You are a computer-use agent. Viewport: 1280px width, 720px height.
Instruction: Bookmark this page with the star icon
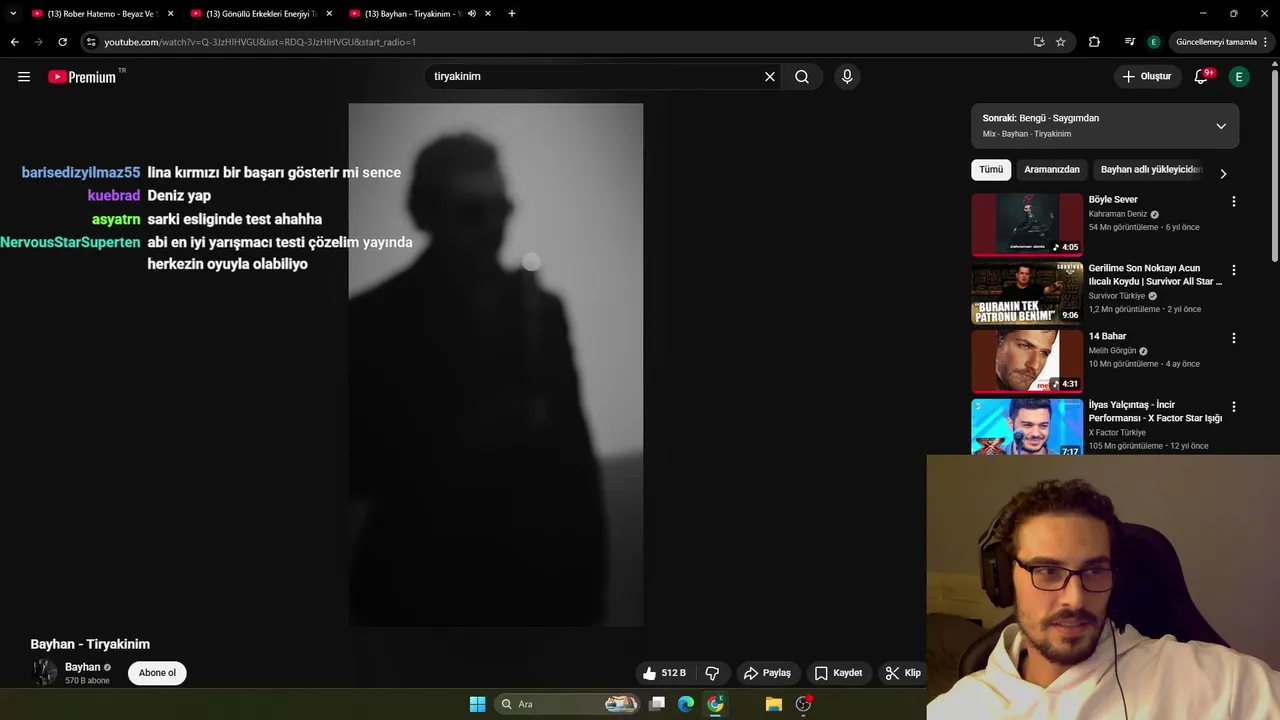click(x=1060, y=42)
